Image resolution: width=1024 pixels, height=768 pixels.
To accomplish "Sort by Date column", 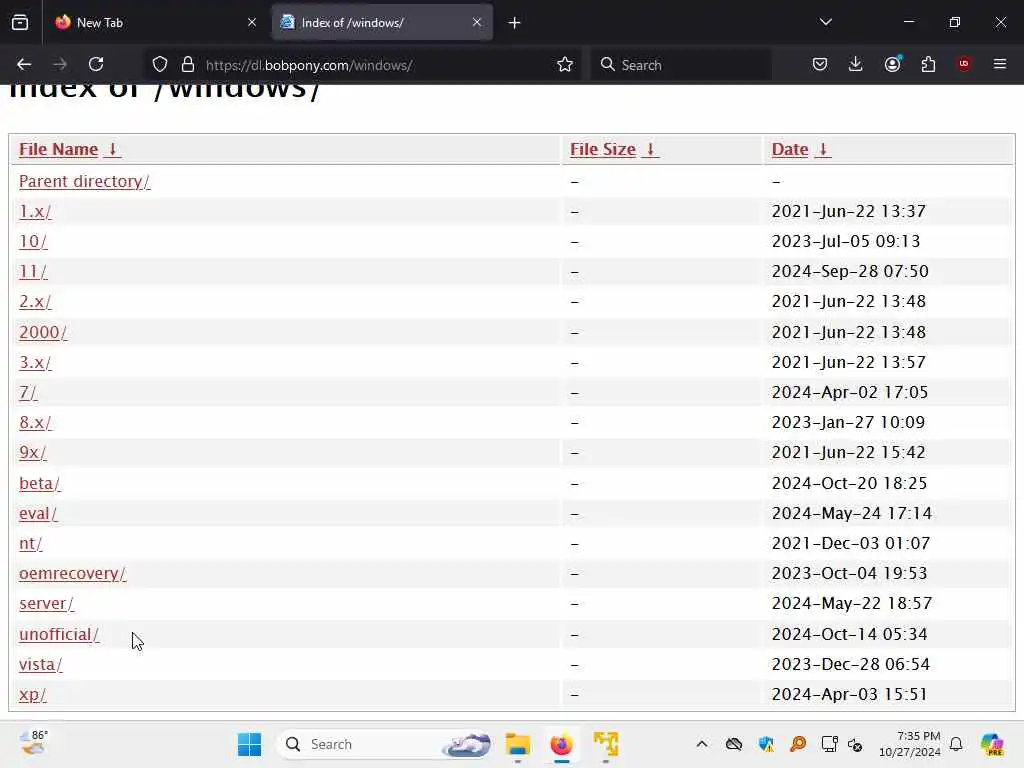I will pos(800,150).
